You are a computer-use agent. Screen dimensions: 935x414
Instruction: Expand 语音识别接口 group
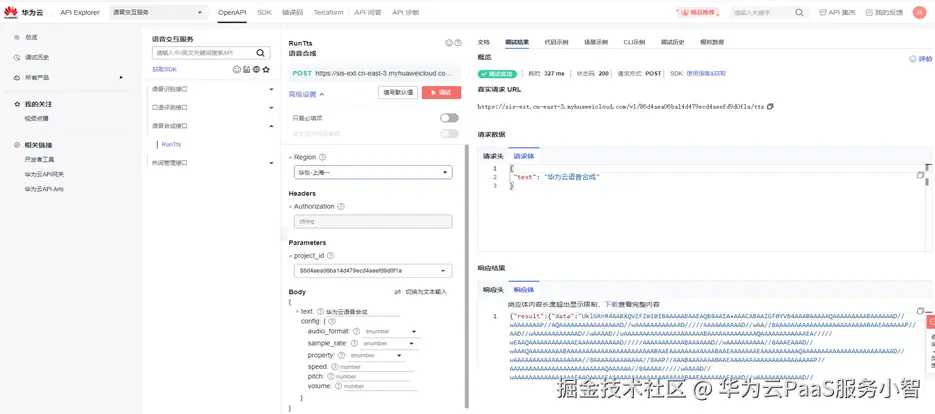[x=271, y=89]
